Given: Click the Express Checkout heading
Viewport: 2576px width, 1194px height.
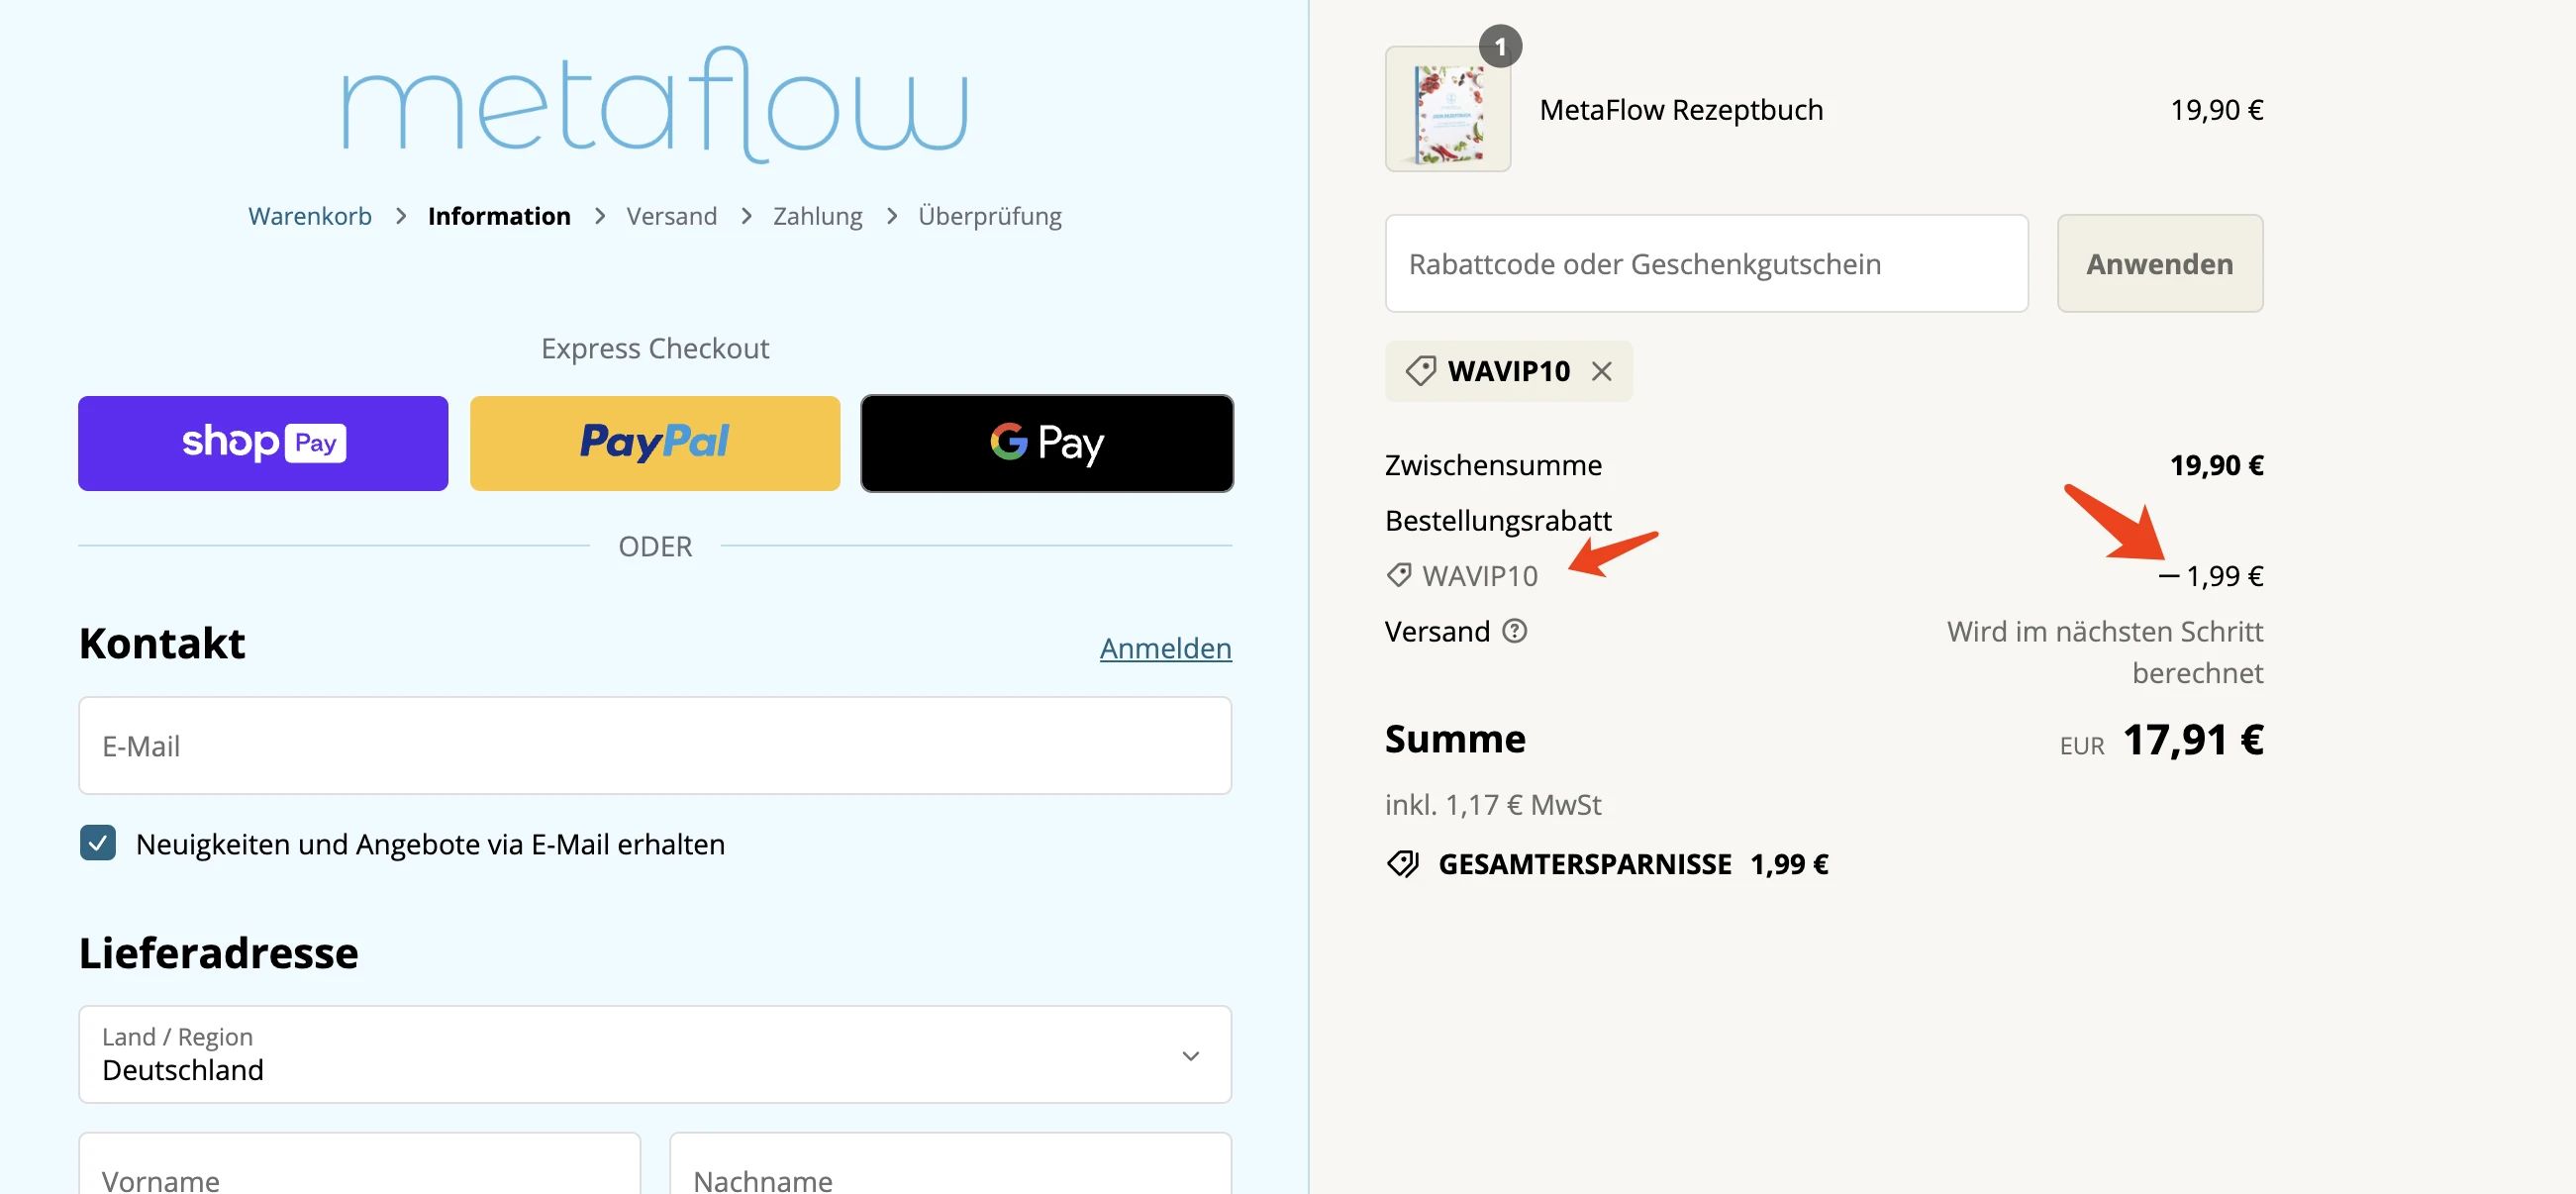Looking at the screenshot, I should click(655, 348).
